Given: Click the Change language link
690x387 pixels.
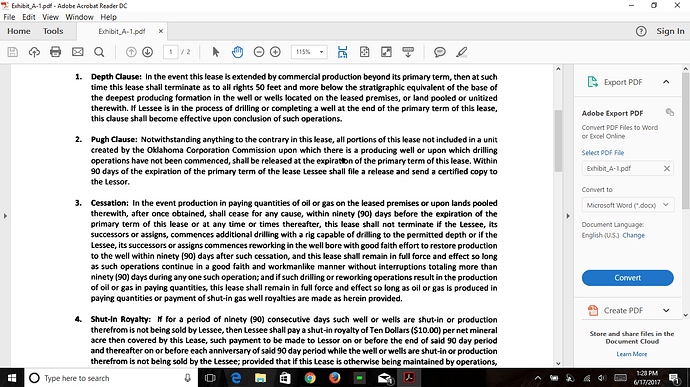Looking at the screenshot, I should (x=634, y=235).
